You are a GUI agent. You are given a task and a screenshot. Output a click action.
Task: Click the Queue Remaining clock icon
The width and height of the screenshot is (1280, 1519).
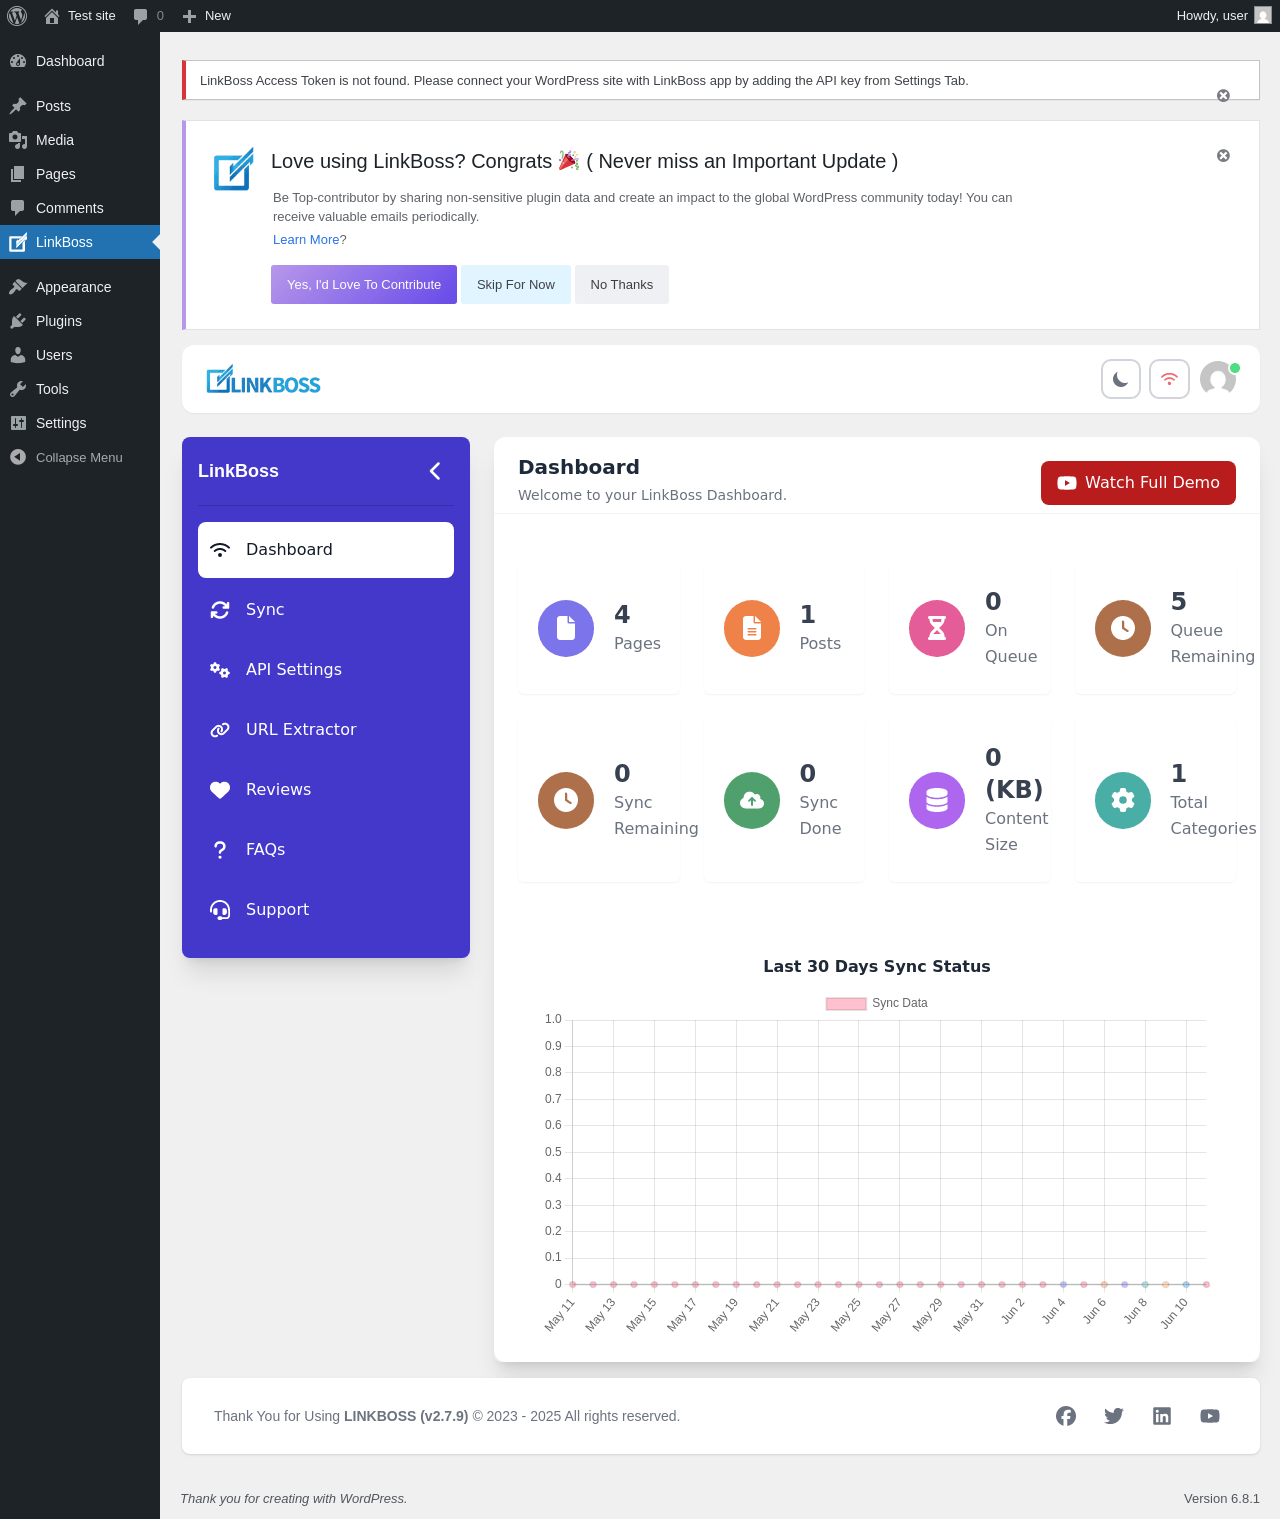[x=1123, y=629]
